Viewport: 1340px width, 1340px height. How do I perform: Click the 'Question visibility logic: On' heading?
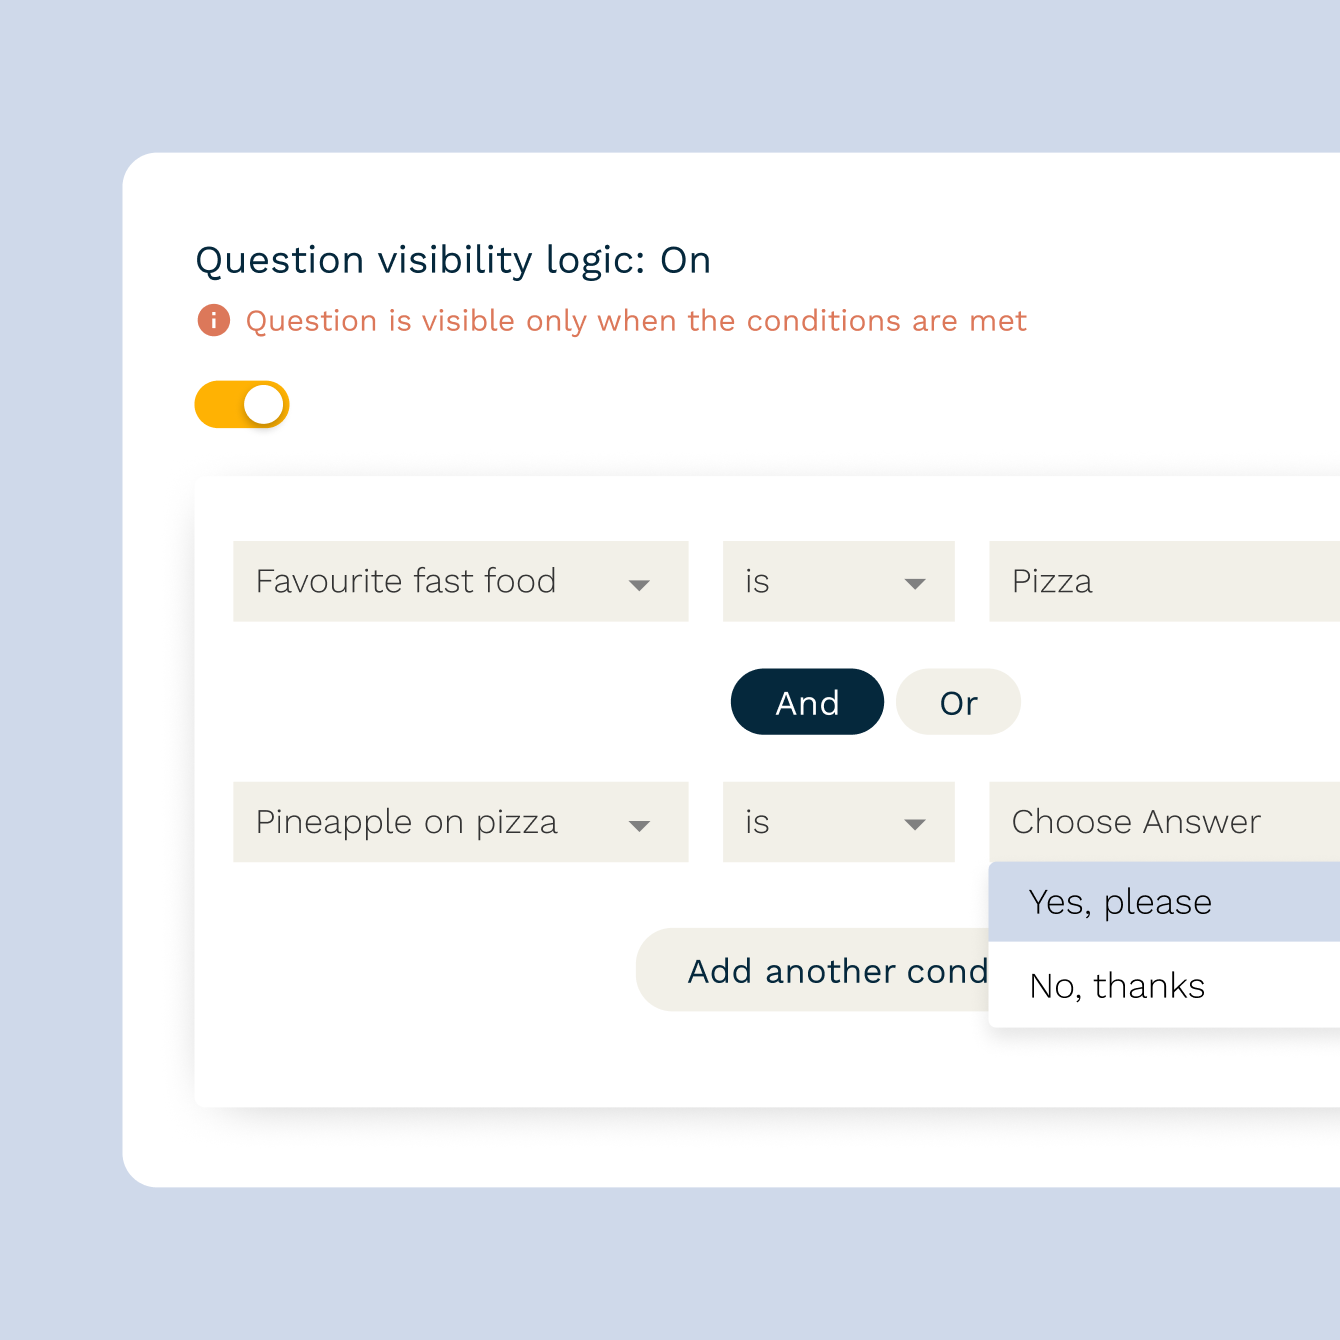[x=452, y=260]
